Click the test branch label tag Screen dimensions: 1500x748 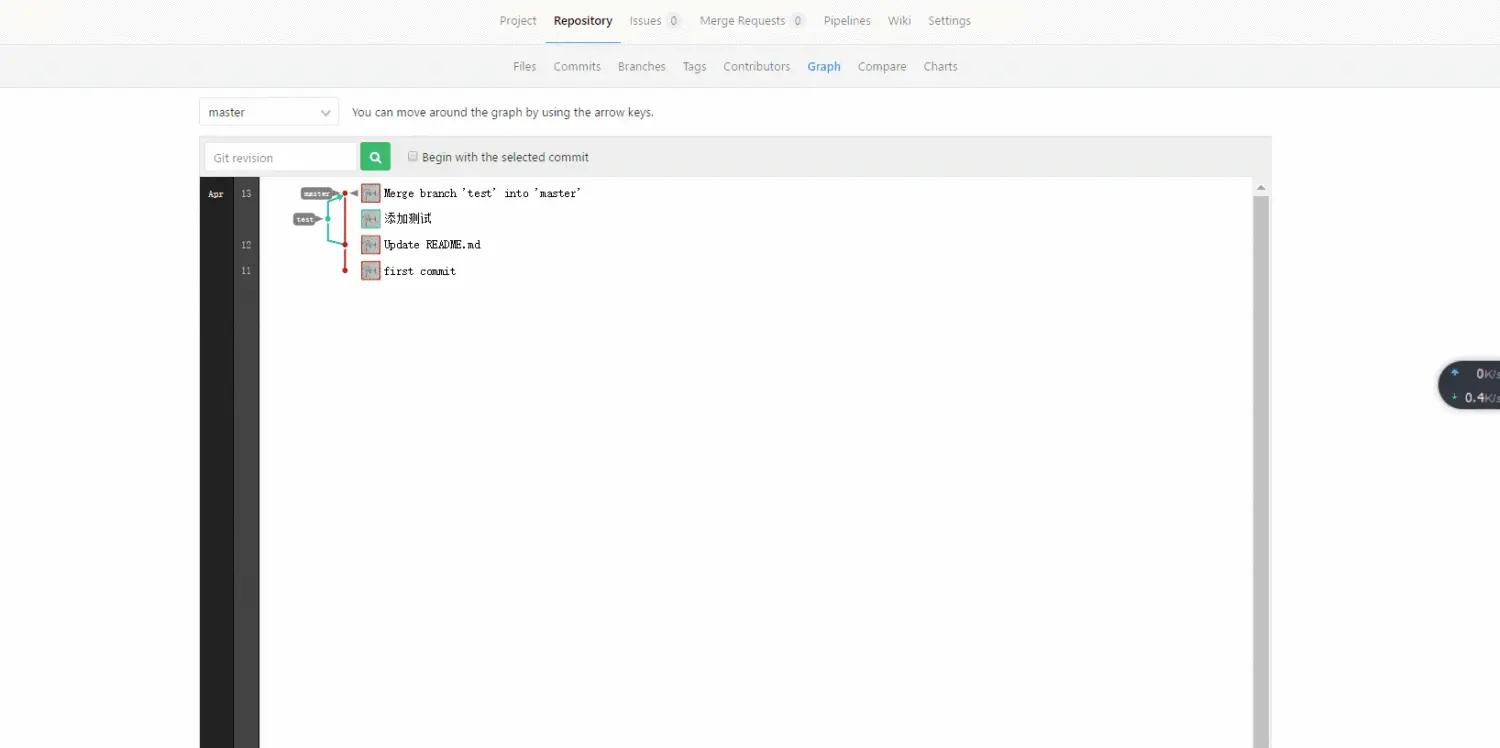pos(305,219)
